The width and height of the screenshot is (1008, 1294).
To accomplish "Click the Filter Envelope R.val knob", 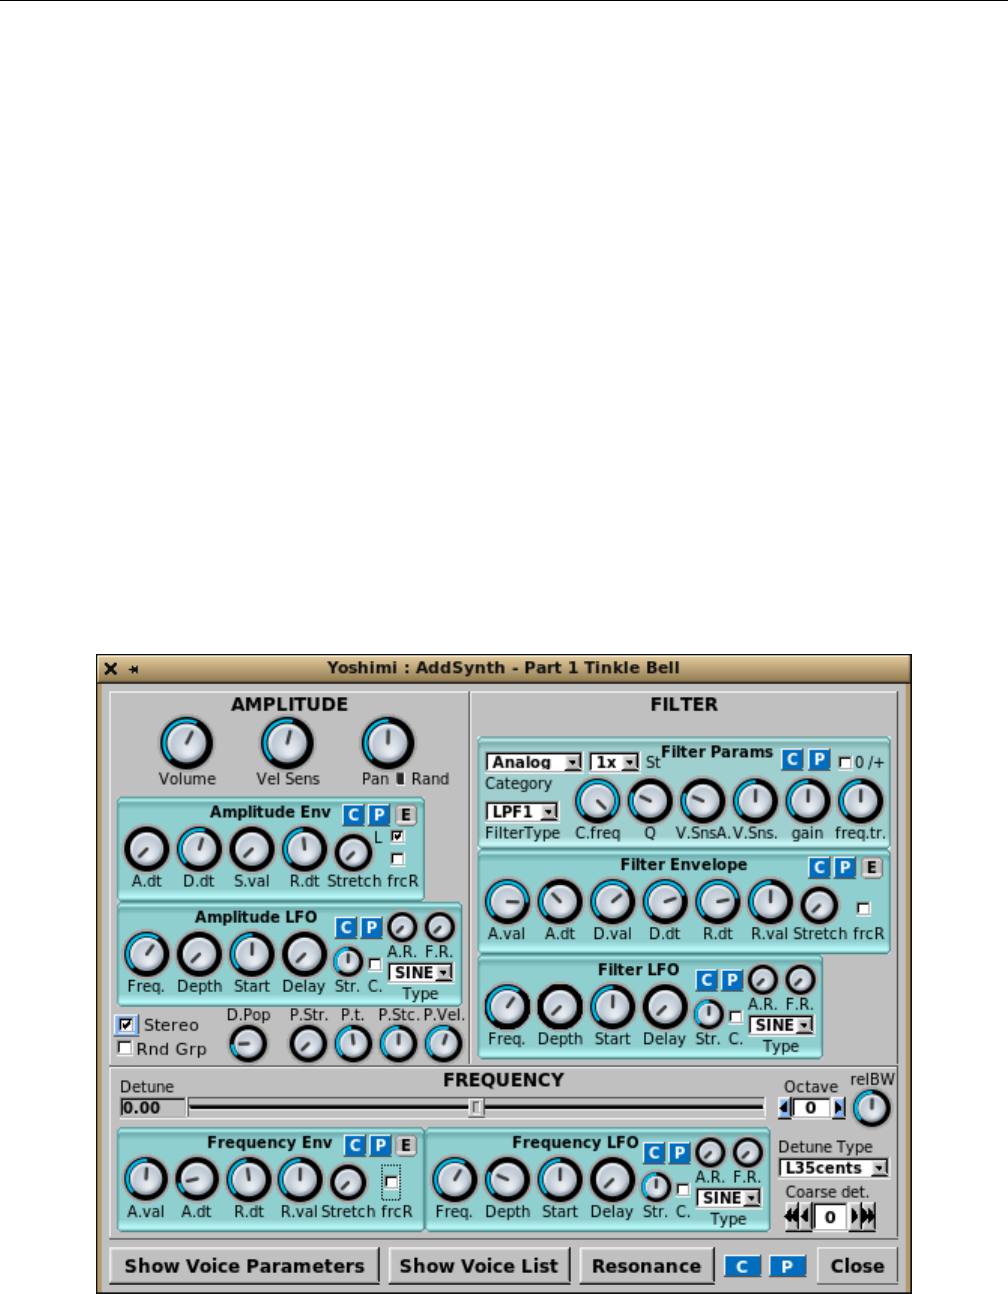I will 769,903.
